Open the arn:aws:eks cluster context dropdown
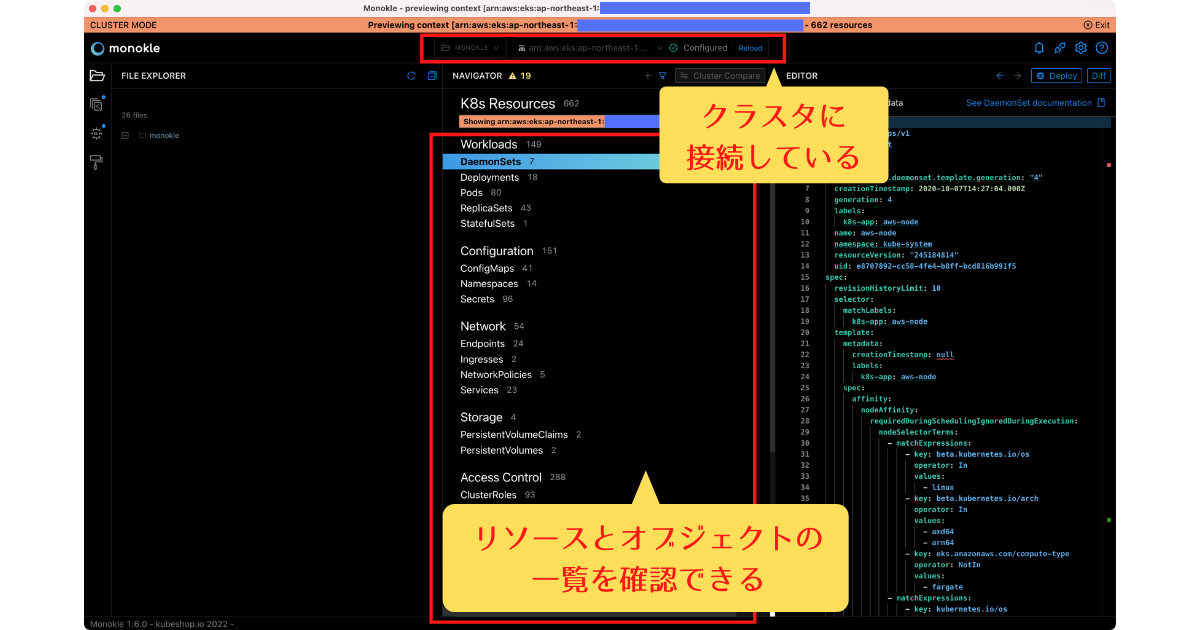 click(590, 48)
